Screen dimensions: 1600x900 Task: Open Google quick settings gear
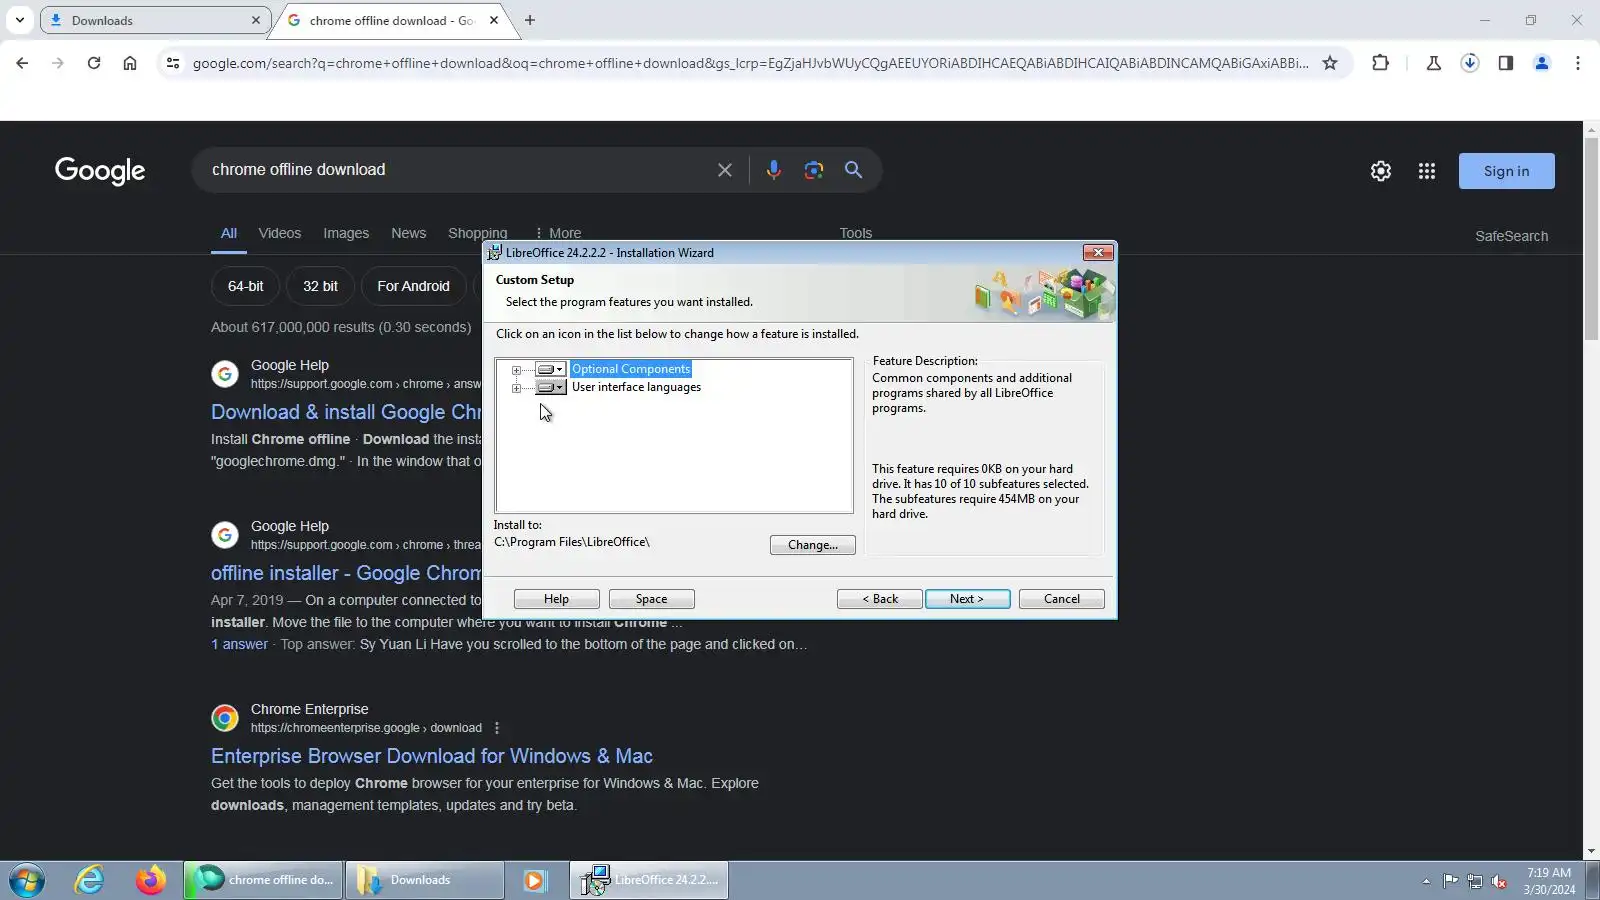(1381, 171)
